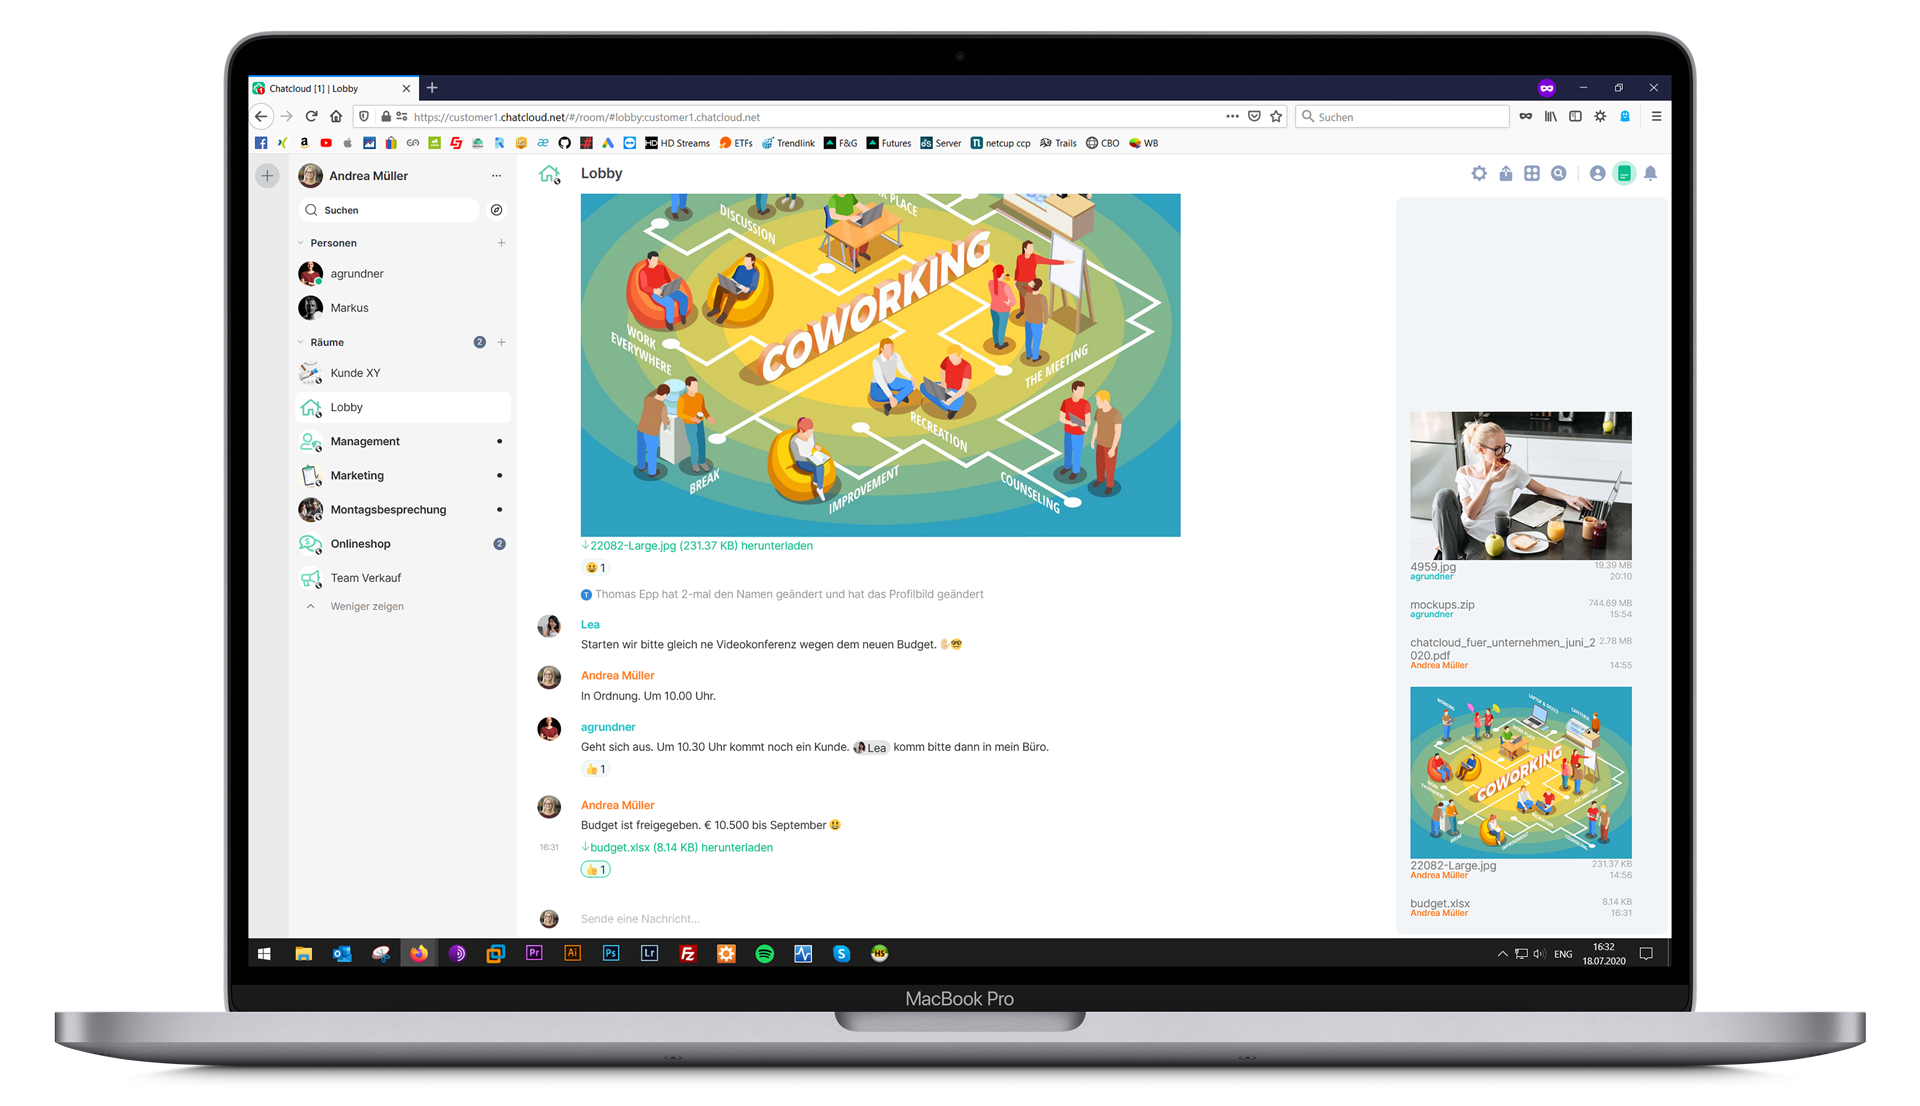Click the home icon in header
The width and height of the screenshot is (1920, 1106).
pos(550,173)
